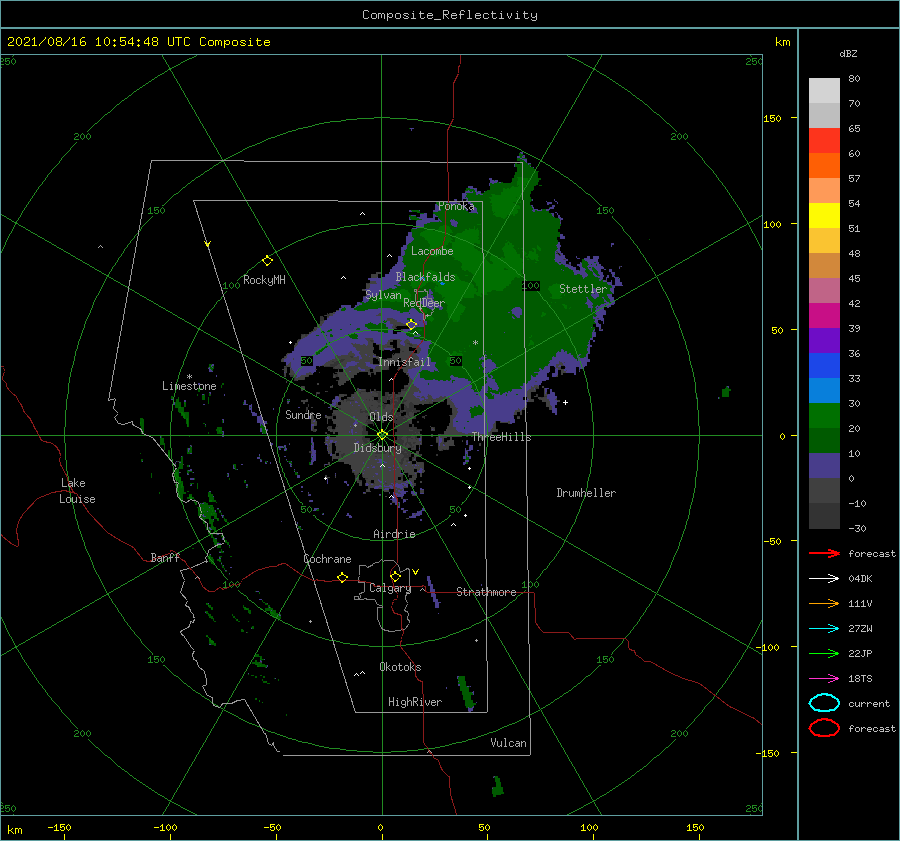
Task: Click the Didsbury label
Action: pos(377,448)
